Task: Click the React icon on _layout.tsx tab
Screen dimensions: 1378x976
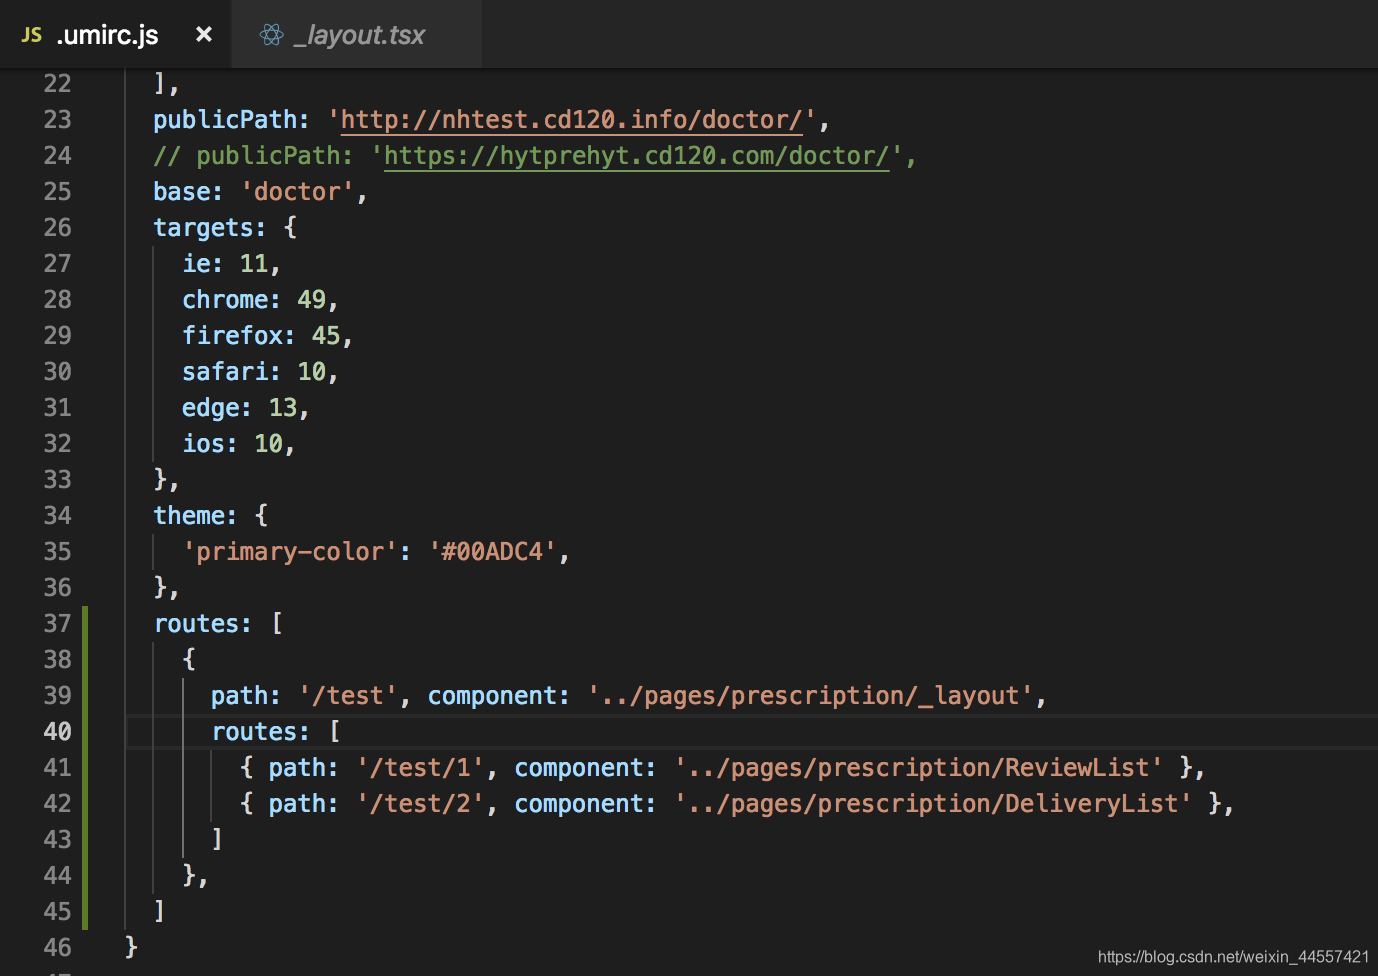Action: (x=271, y=35)
